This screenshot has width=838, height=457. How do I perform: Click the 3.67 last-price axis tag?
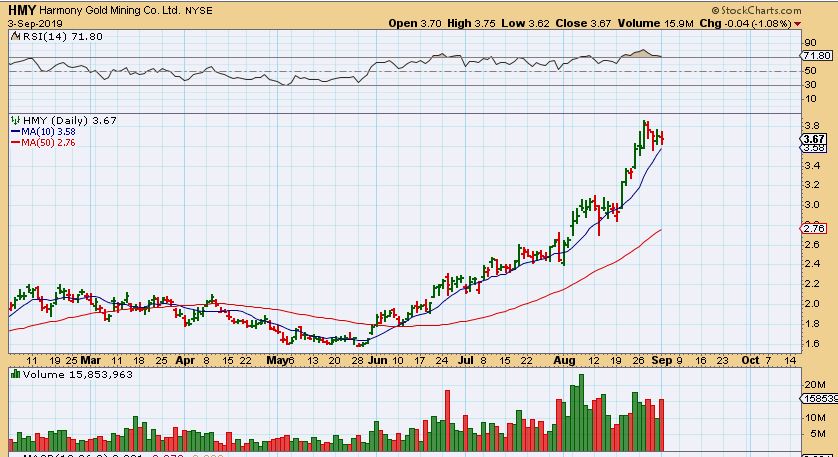coord(815,139)
